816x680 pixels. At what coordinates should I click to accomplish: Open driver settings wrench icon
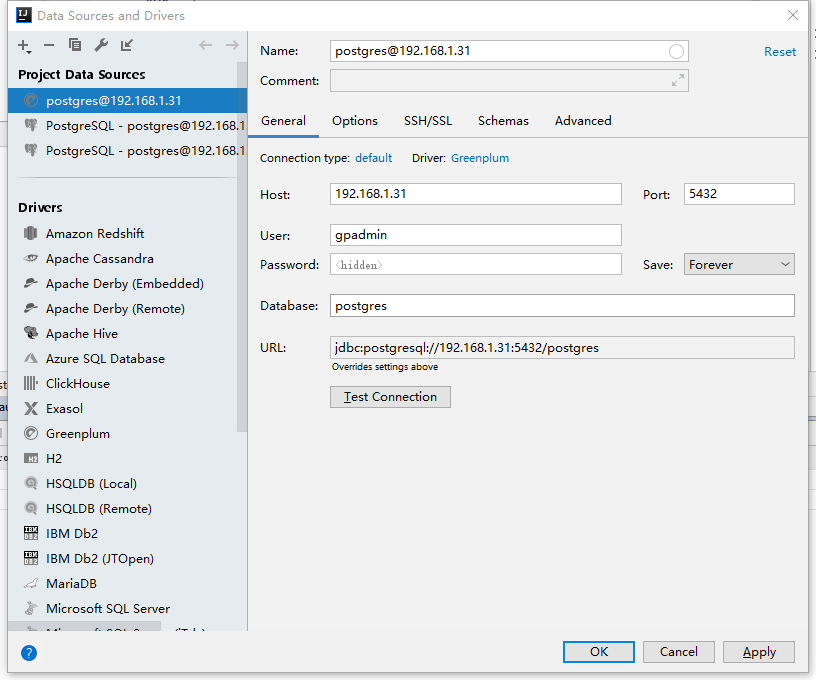click(101, 45)
